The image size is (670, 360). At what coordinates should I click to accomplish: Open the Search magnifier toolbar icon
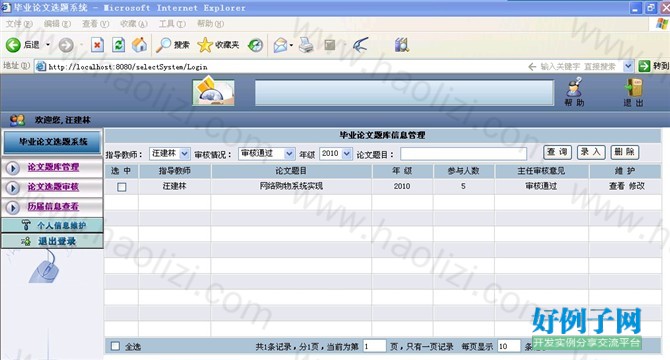(x=163, y=44)
